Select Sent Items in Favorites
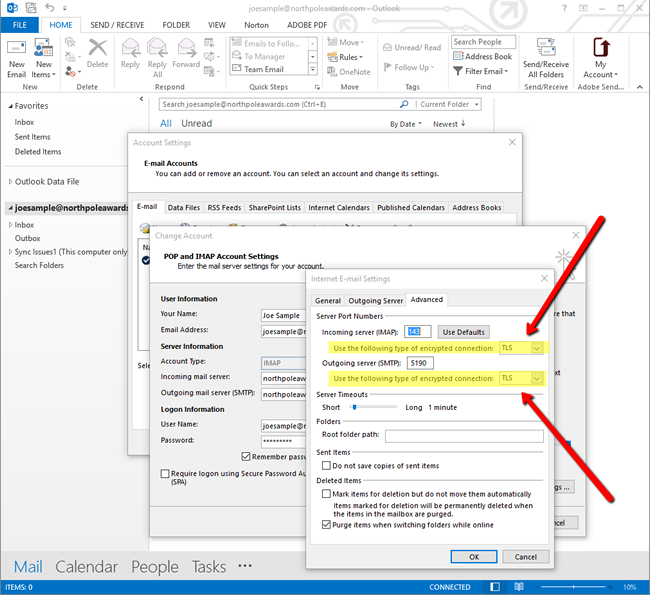 32,137
